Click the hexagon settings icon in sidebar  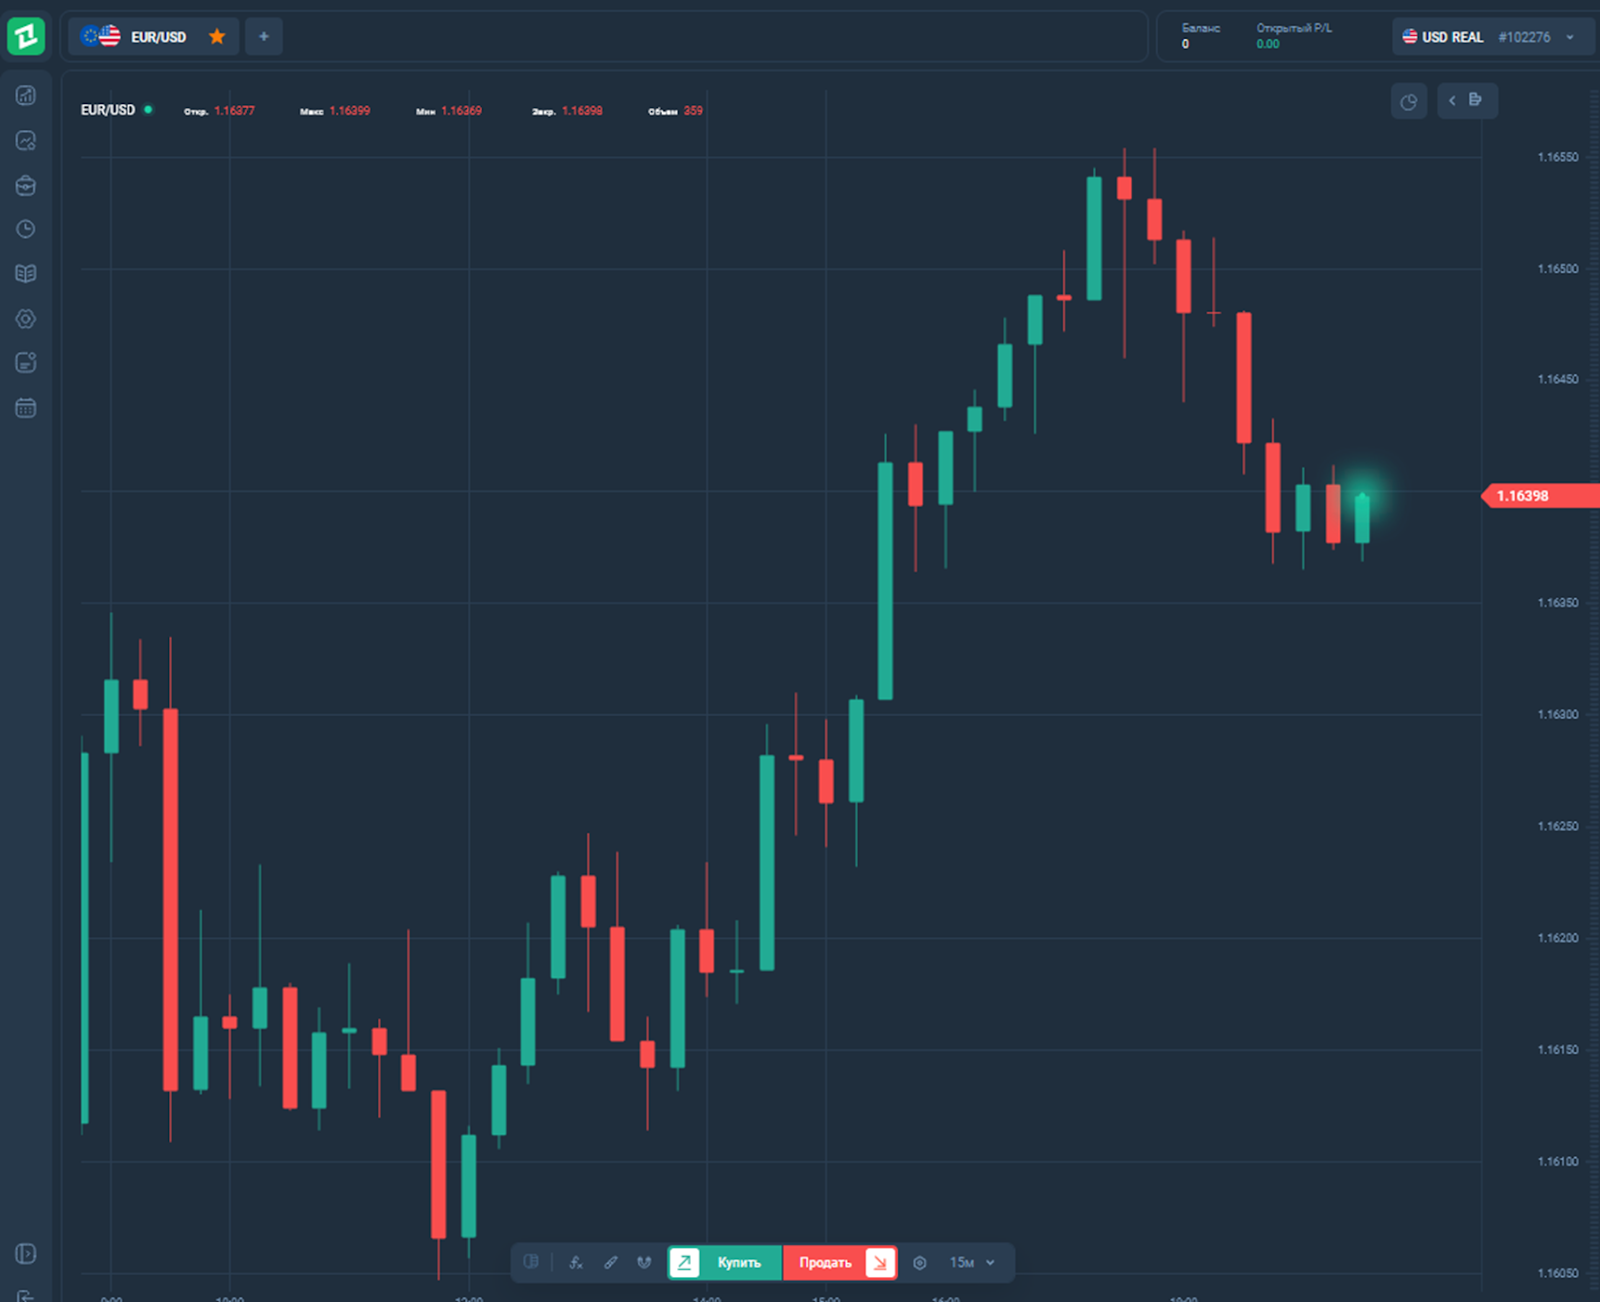(x=26, y=319)
